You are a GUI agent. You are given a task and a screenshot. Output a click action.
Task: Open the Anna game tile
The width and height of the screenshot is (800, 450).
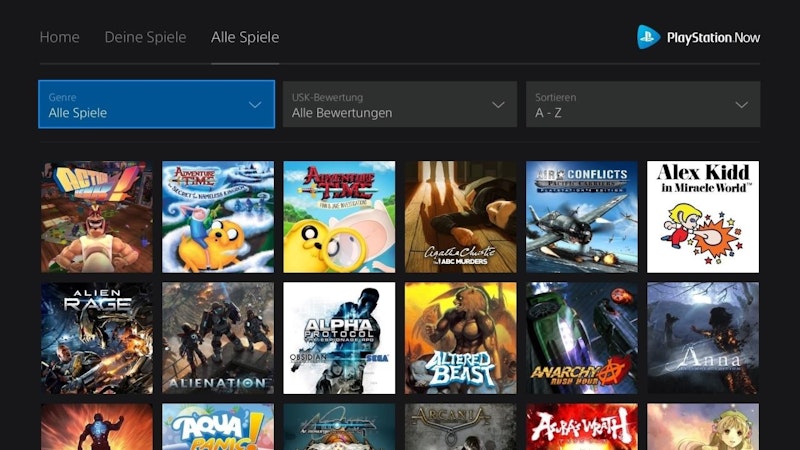click(703, 338)
